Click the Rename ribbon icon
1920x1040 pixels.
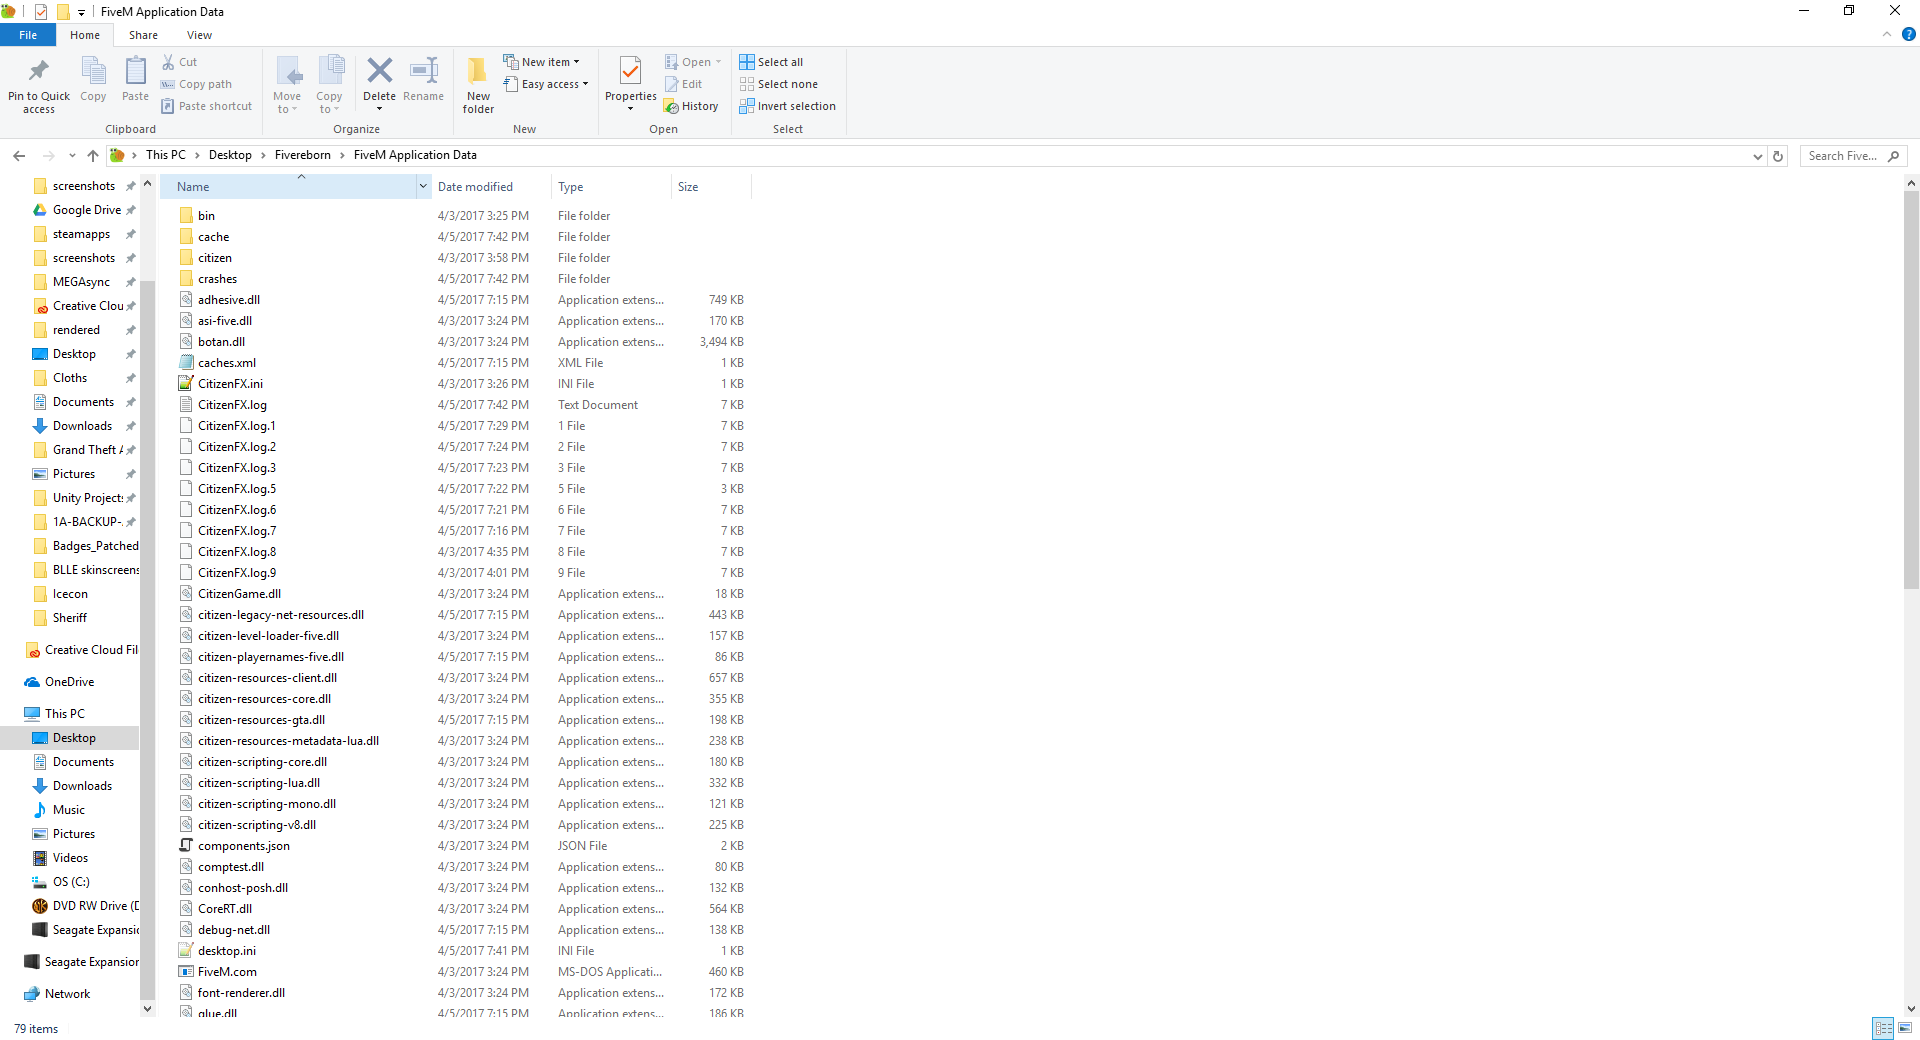(x=424, y=70)
